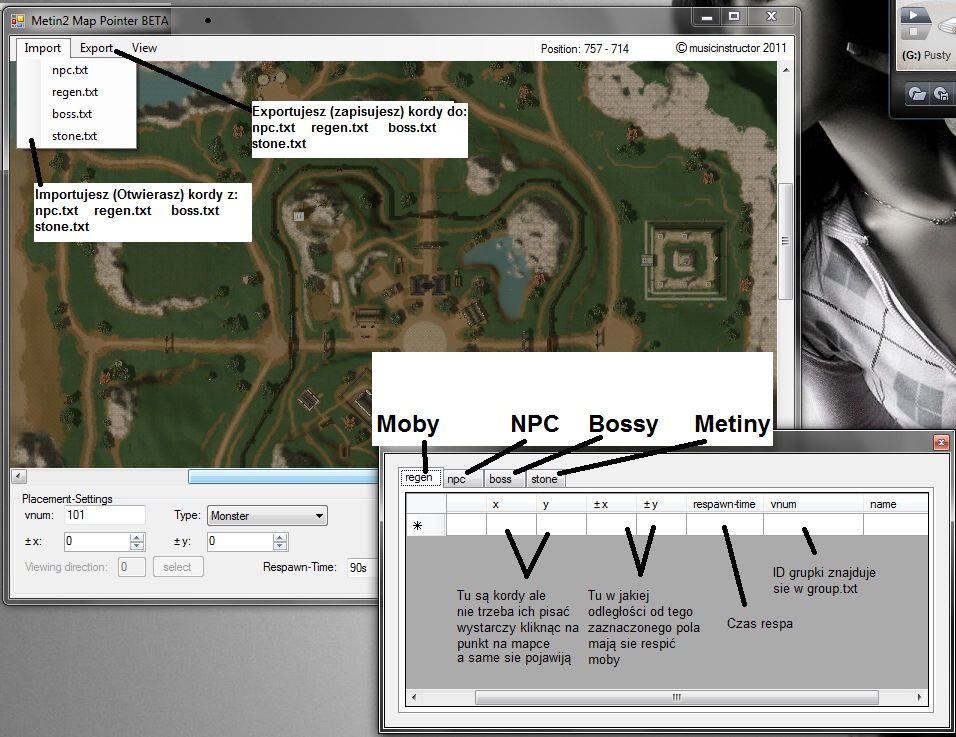Image resolution: width=956 pixels, height=737 pixels.
Task: Choose boss.txt from the Import menu
Action: point(76,114)
